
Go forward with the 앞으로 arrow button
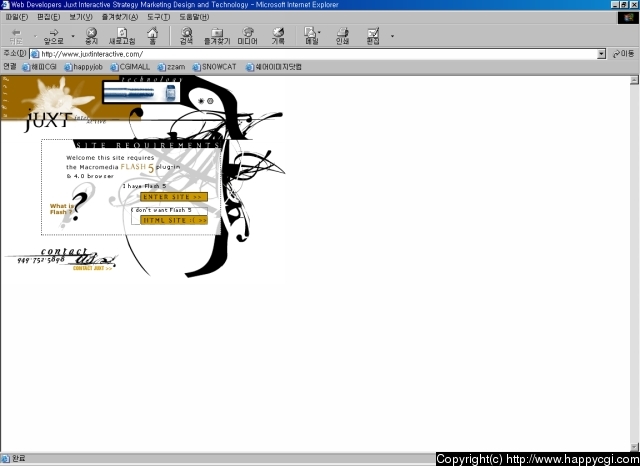[54, 36]
